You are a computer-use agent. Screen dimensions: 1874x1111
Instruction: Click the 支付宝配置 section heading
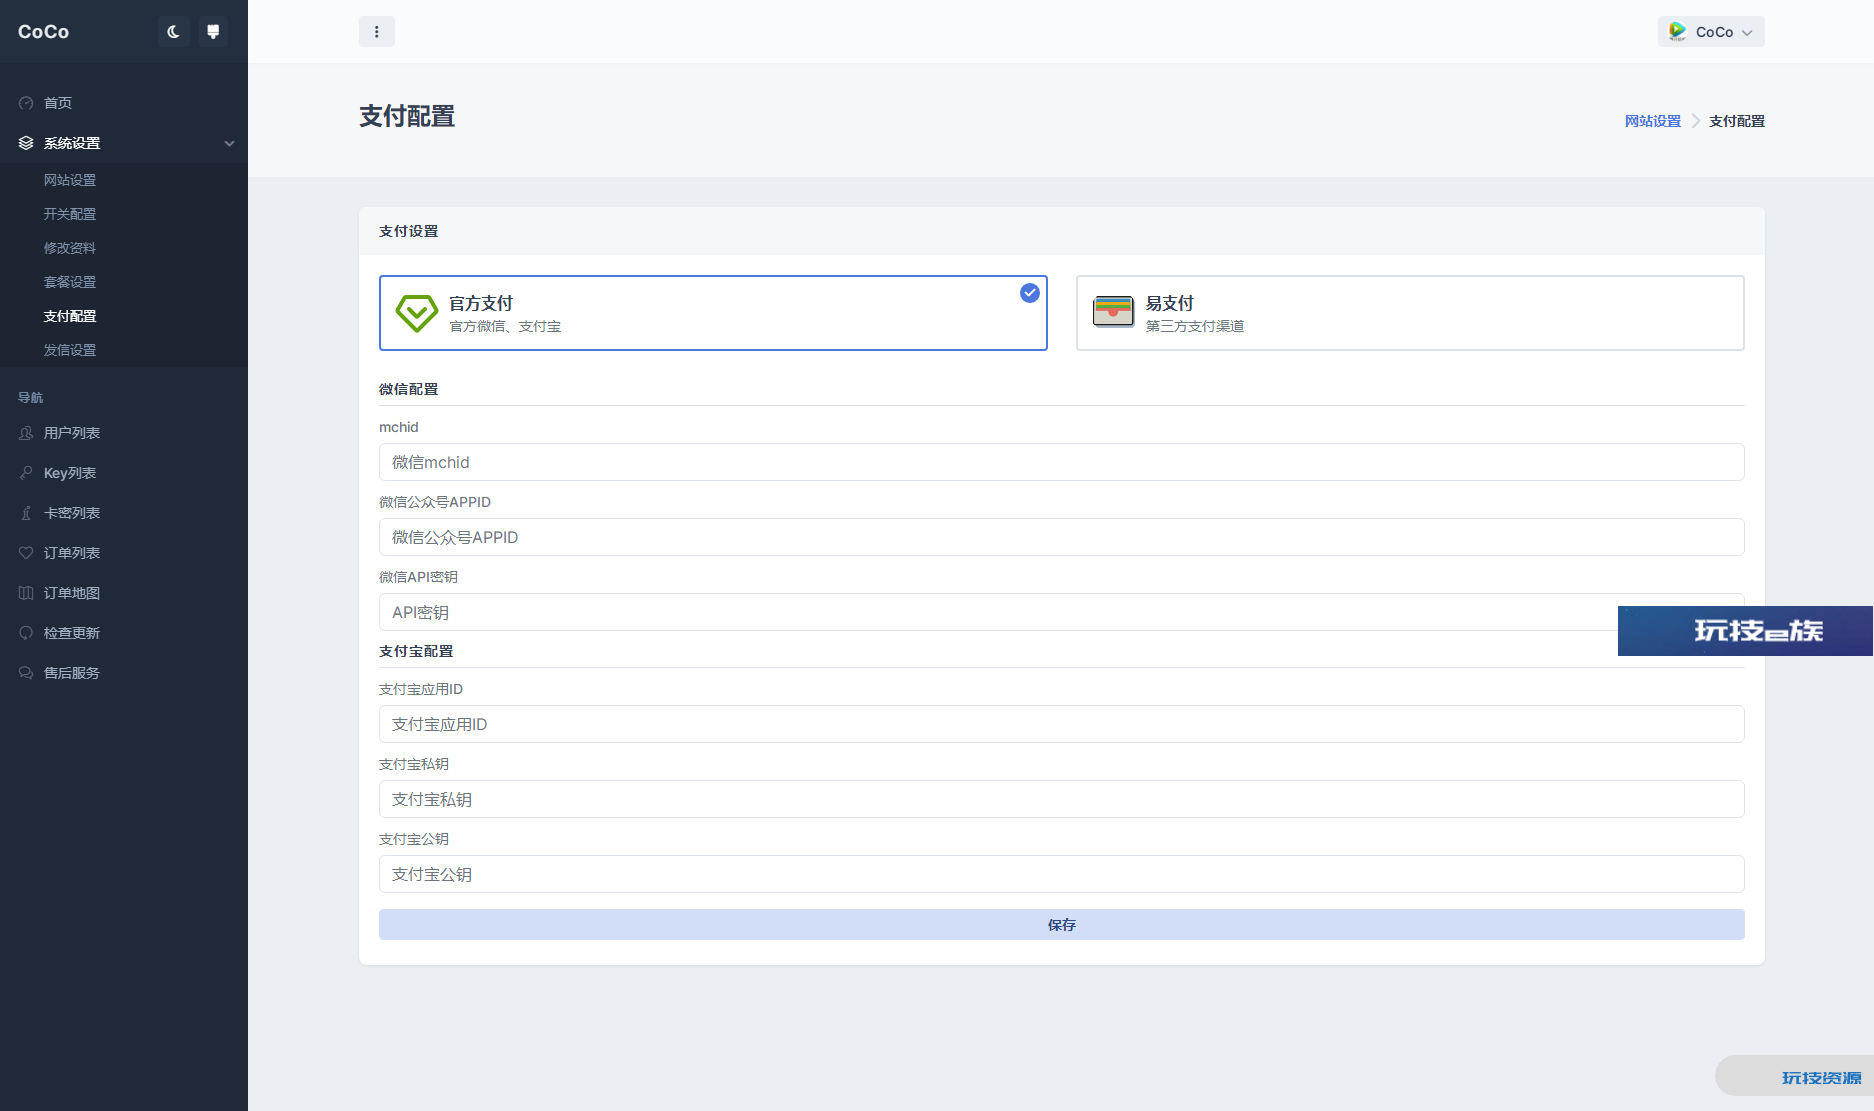pos(416,651)
